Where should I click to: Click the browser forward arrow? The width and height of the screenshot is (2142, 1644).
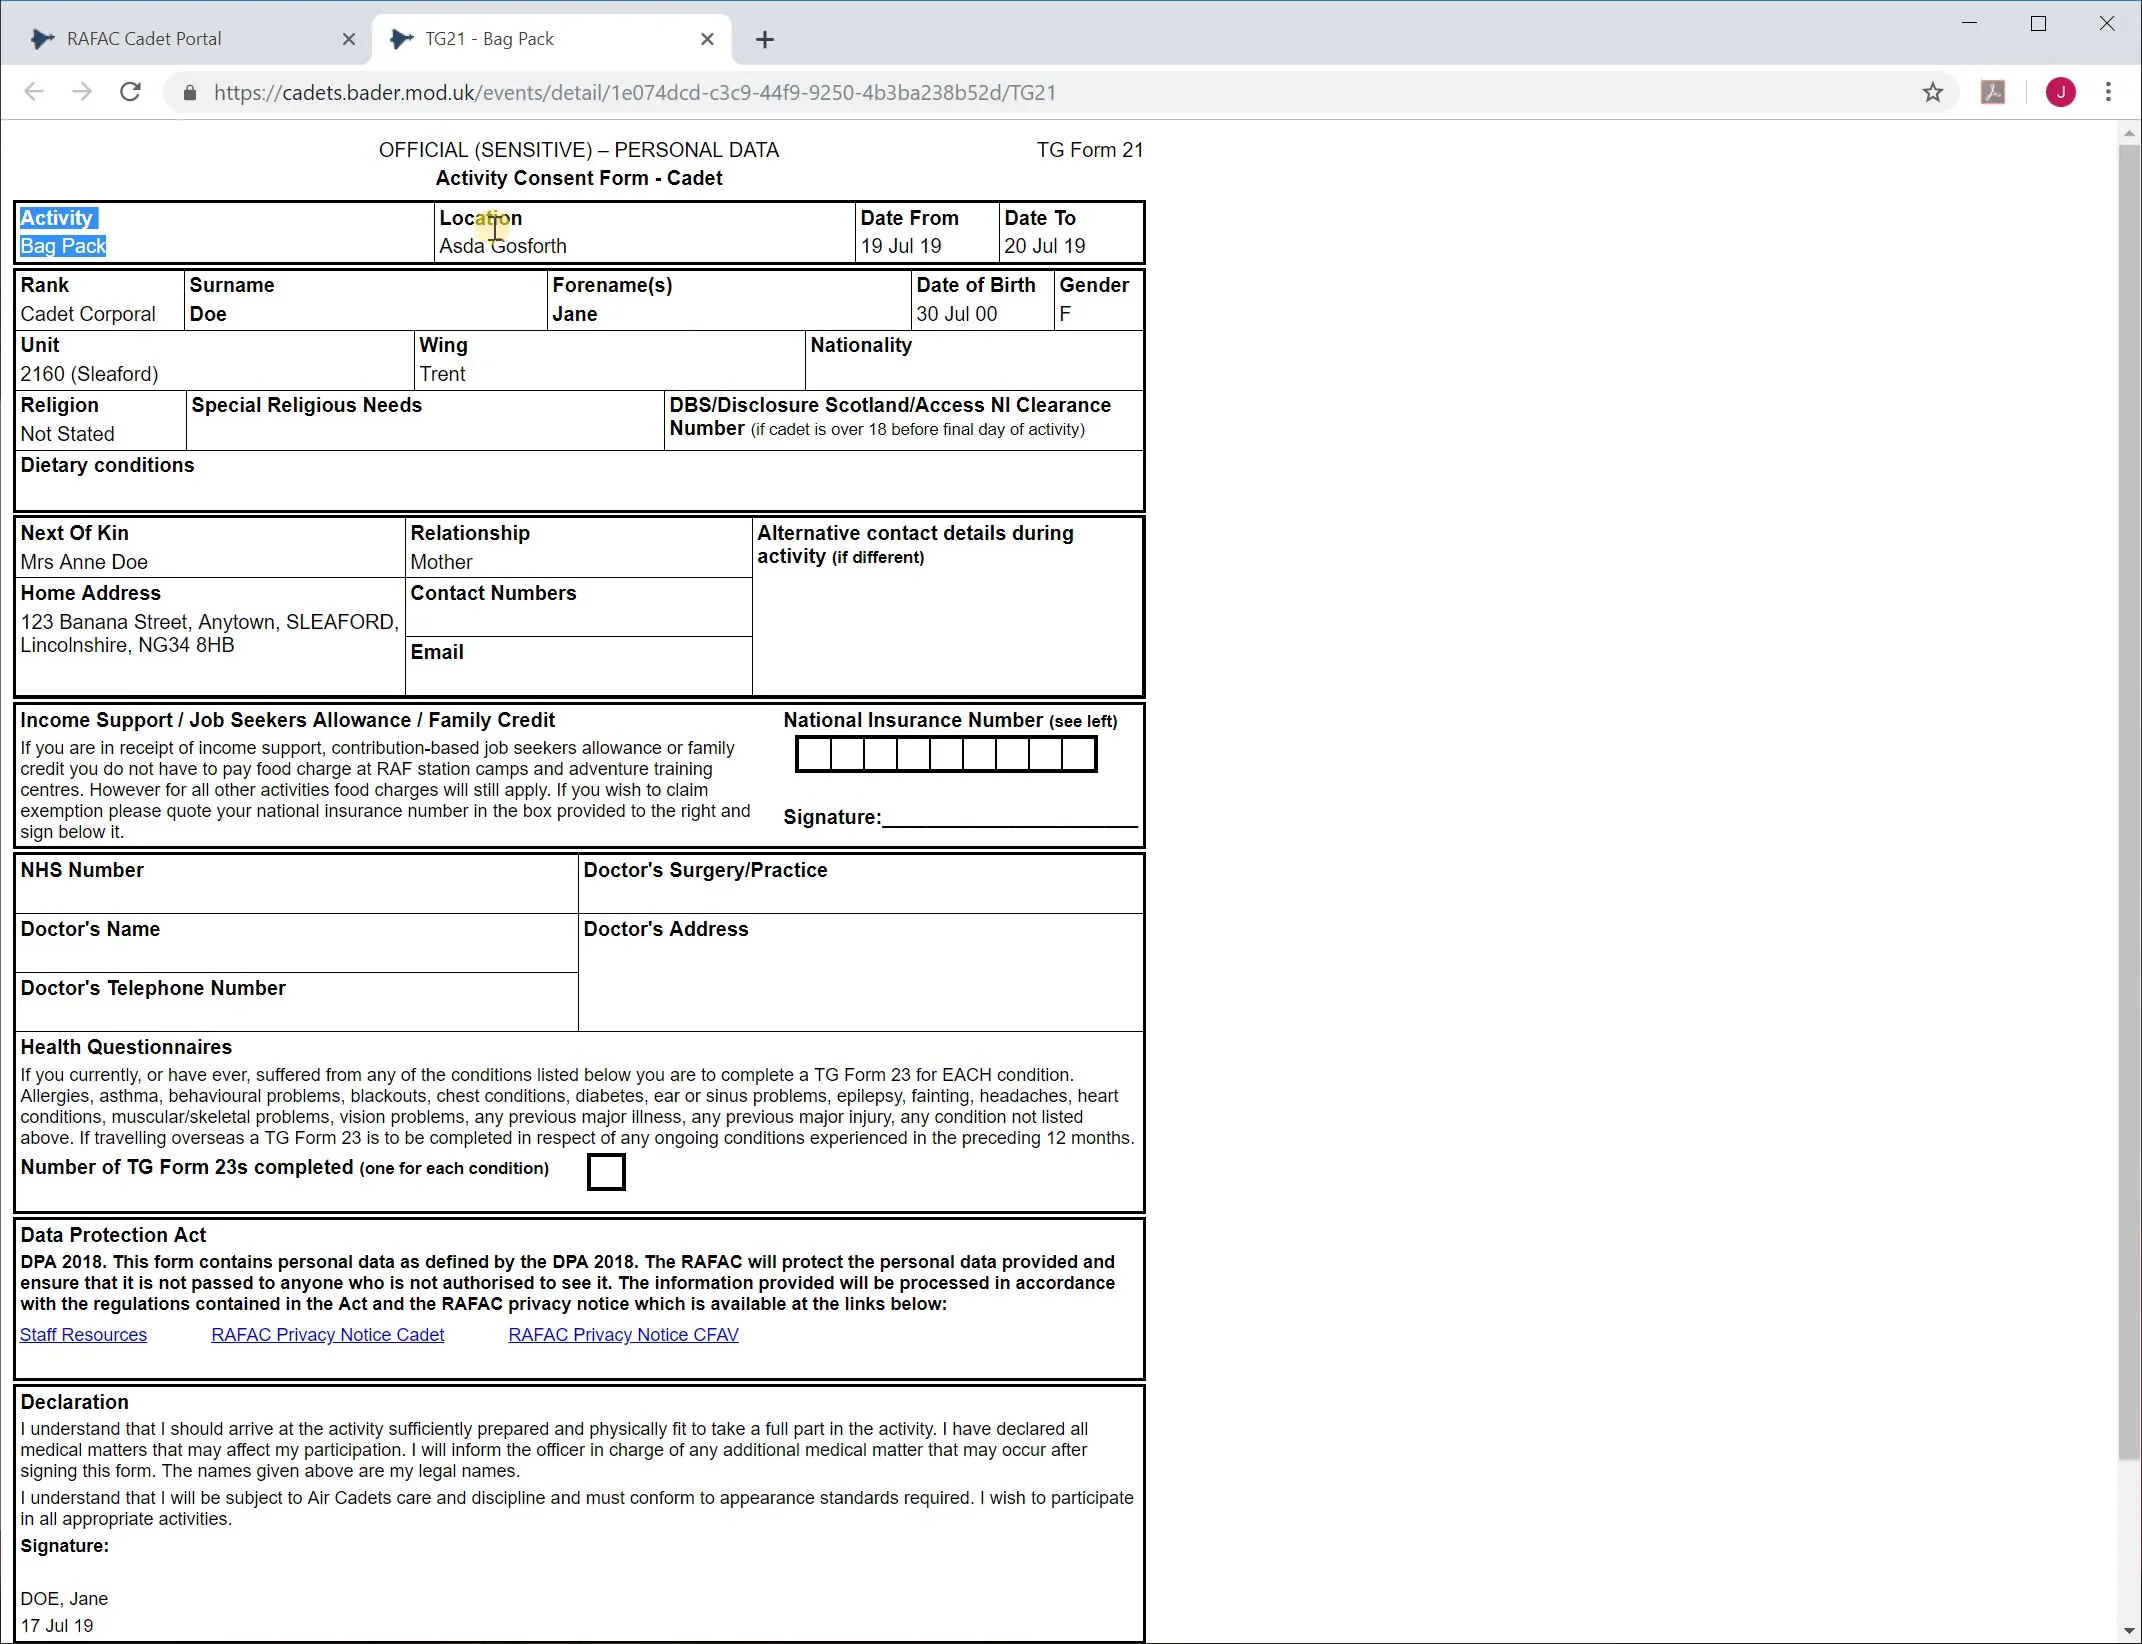point(82,92)
